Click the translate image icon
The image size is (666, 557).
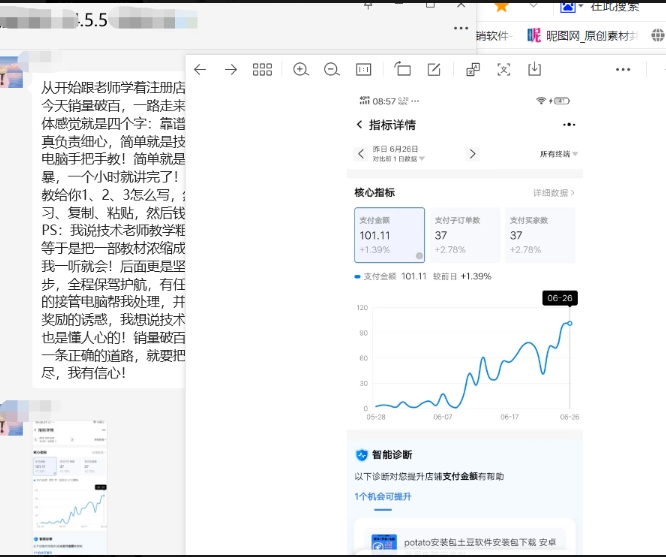pyautogui.click(x=473, y=70)
